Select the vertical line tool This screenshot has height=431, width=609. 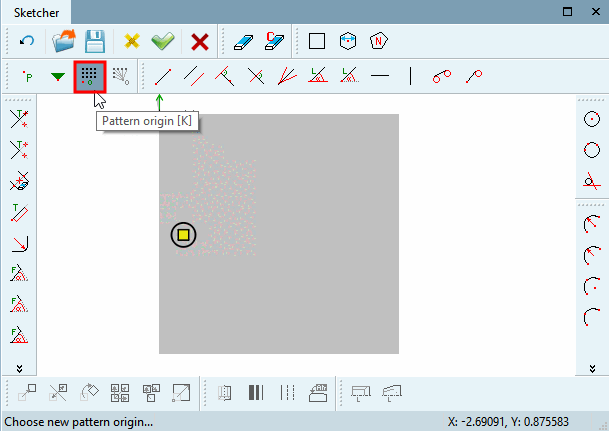pos(411,76)
